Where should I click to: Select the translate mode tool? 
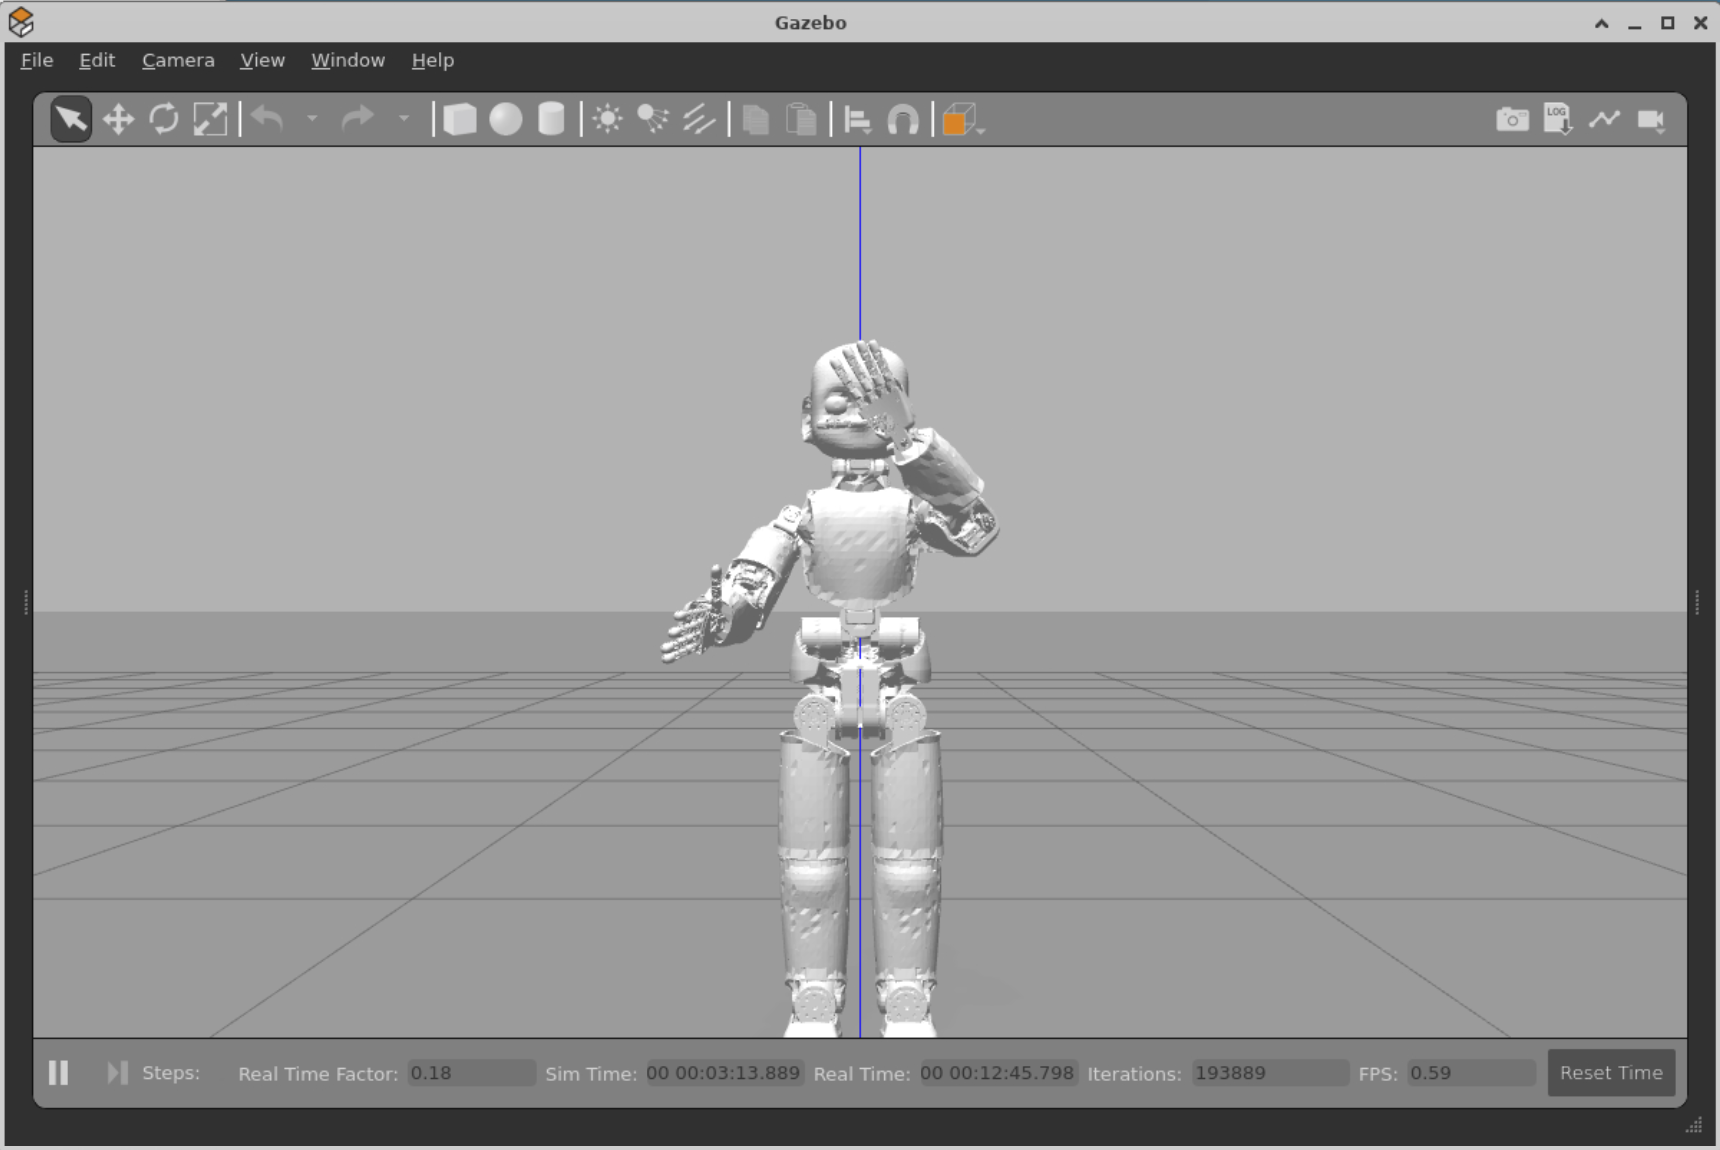[x=118, y=120]
